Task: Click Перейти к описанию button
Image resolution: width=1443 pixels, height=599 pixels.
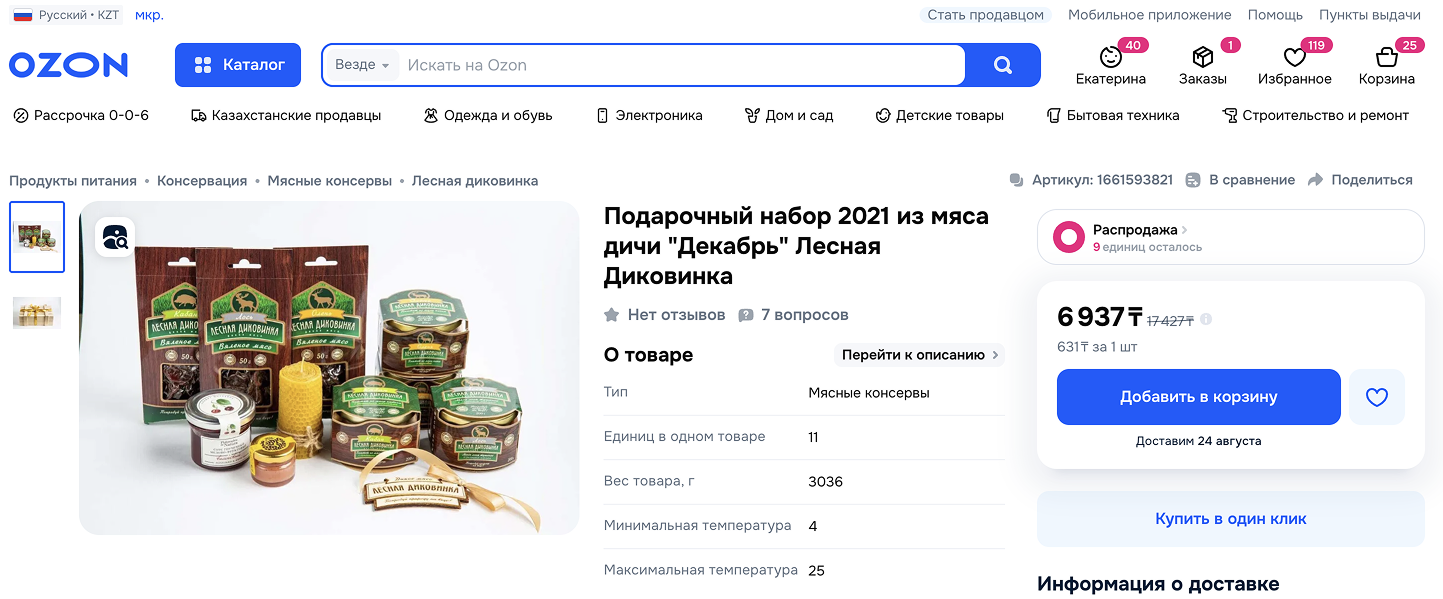Action: tap(919, 355)
